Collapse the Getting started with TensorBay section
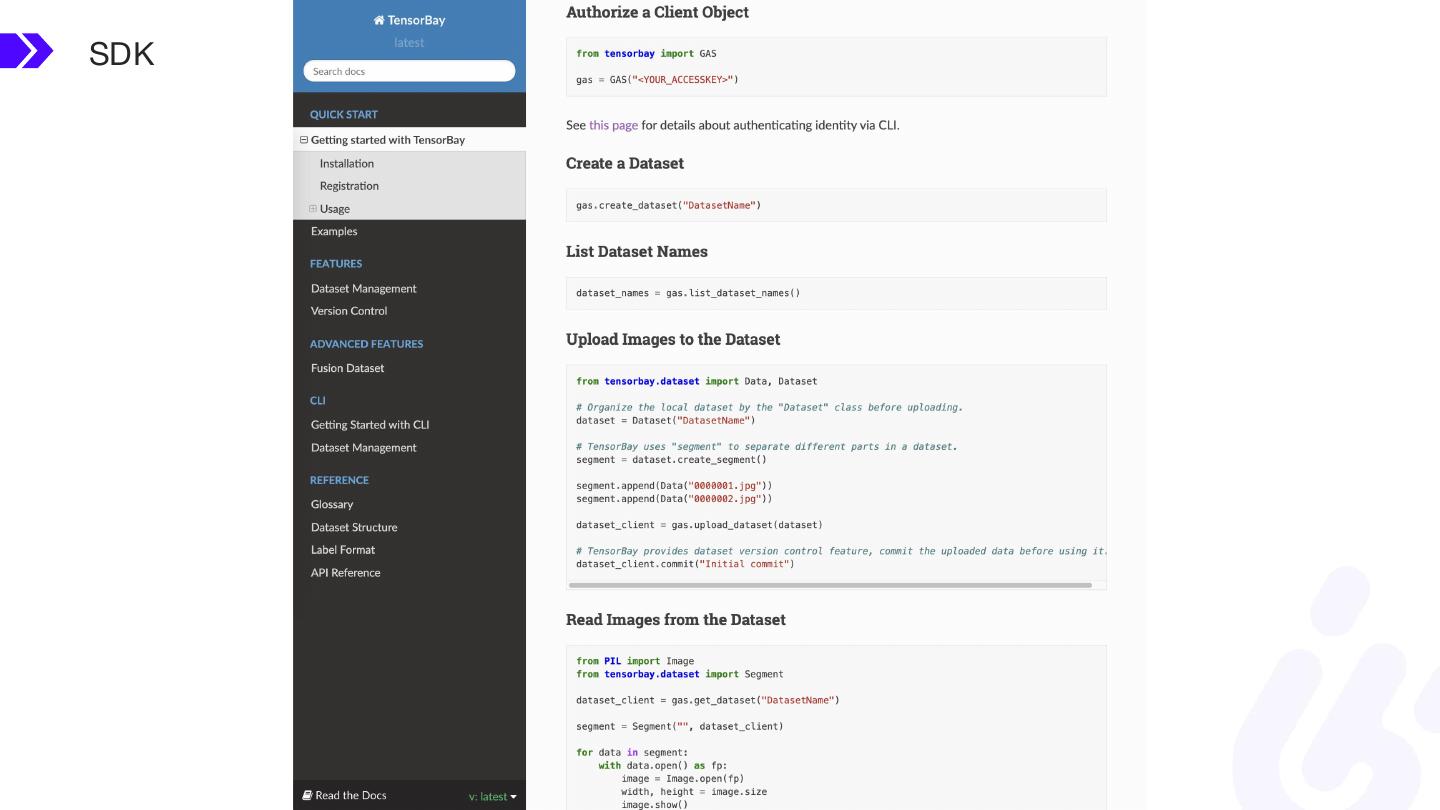Screen dimensions: 1440x810 (x=304, y=140)
